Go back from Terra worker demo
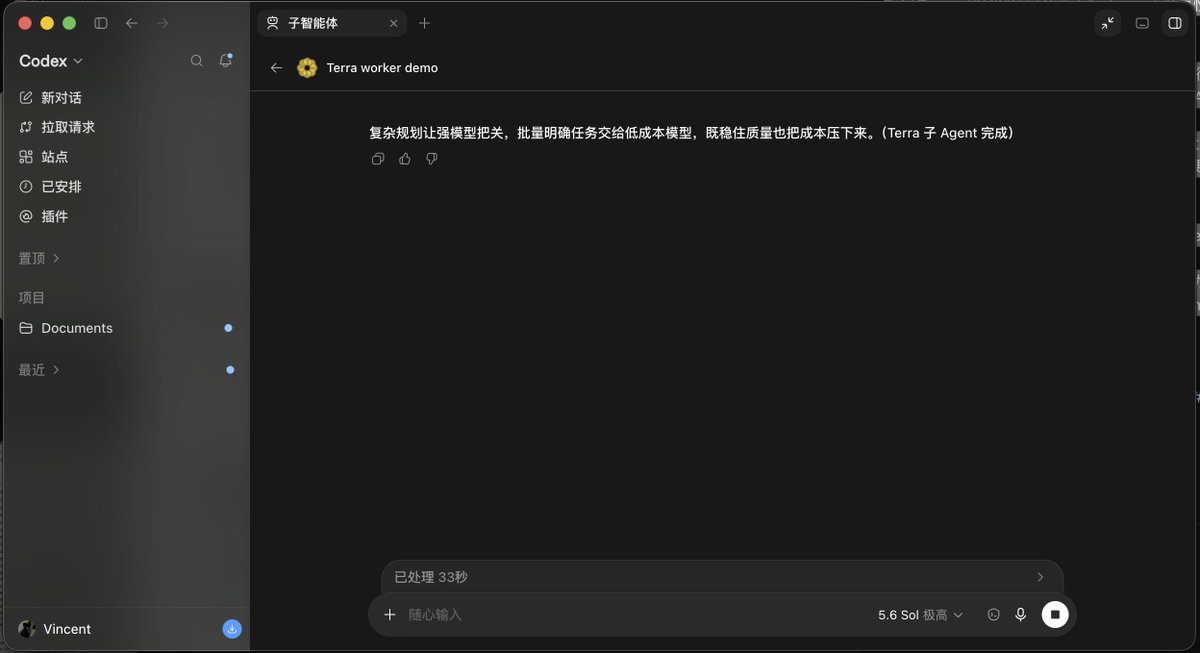Screen dimensions: 1200x653 click(277, 68)
